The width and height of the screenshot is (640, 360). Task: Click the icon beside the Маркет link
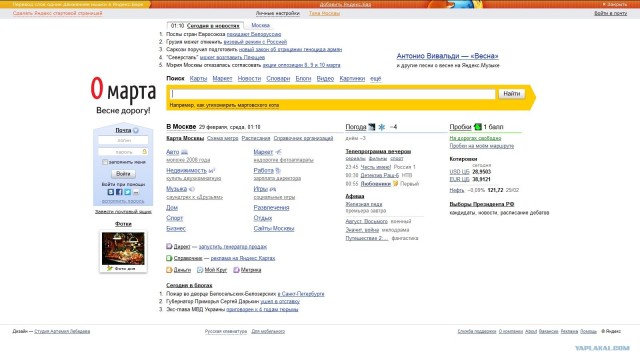(x=278, y=152)
